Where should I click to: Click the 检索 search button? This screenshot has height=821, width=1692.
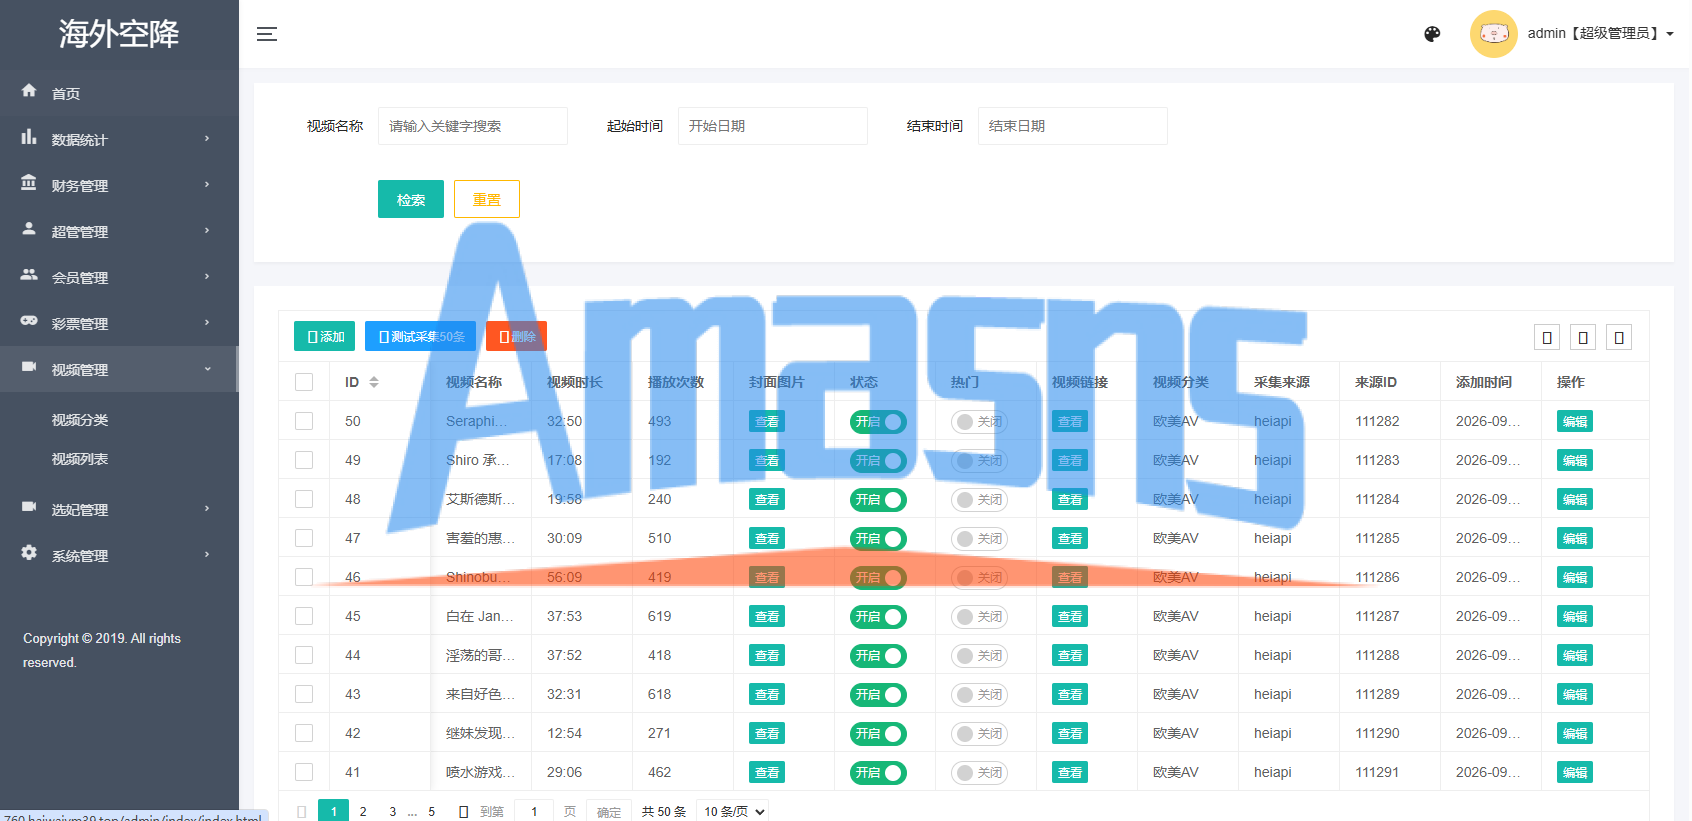(x=411, y=199)
